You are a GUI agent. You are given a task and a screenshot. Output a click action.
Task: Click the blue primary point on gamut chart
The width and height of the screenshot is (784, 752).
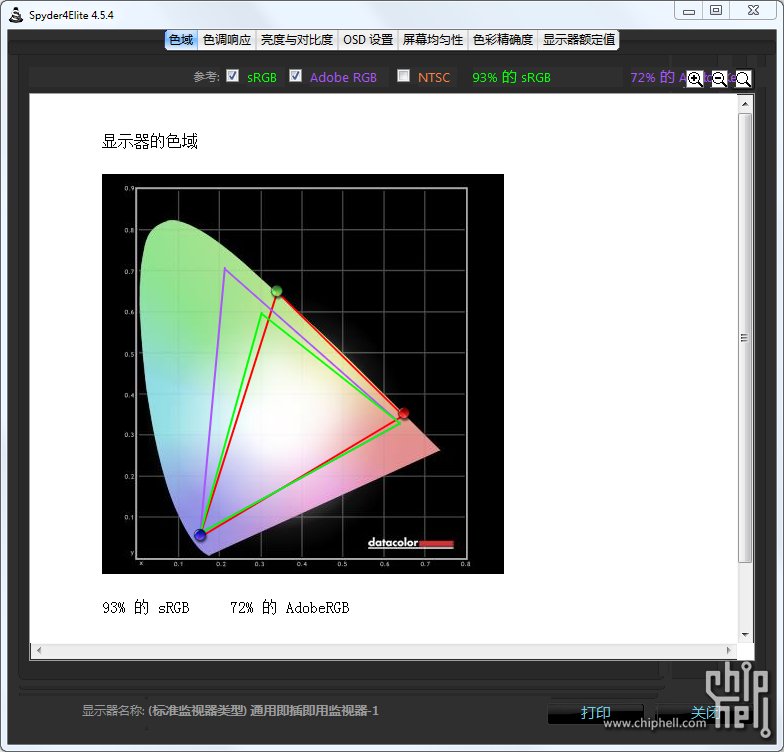click(x=200, y=535)
